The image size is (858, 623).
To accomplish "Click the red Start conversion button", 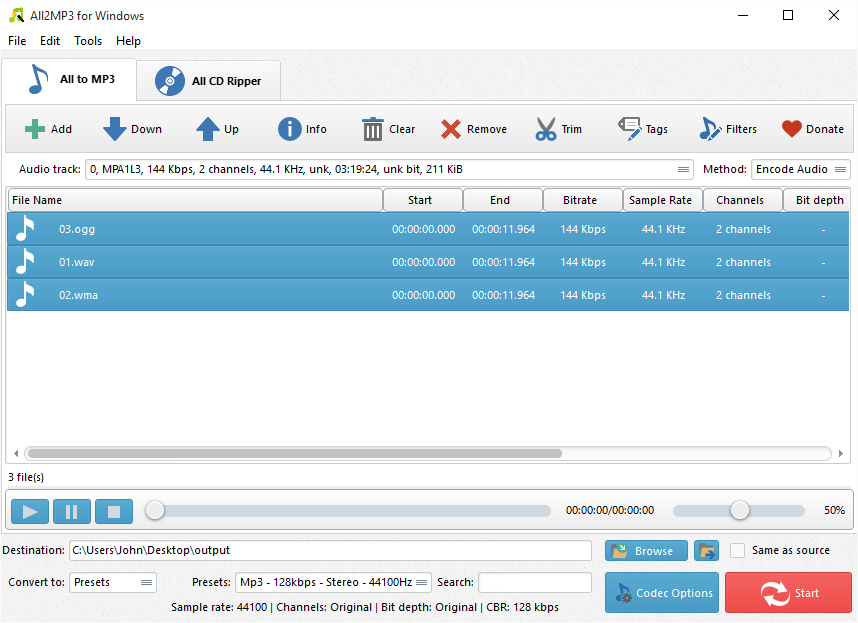I will point(789,593).
